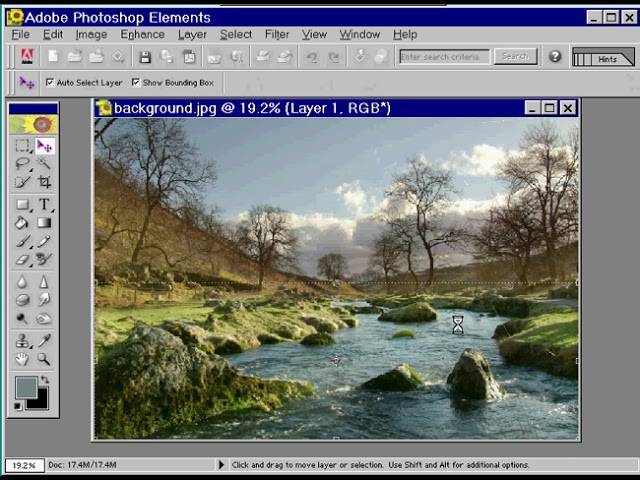Select the Rectangular Marquee tool
Screen dimensions: 640x480
(x=22, y=146)
